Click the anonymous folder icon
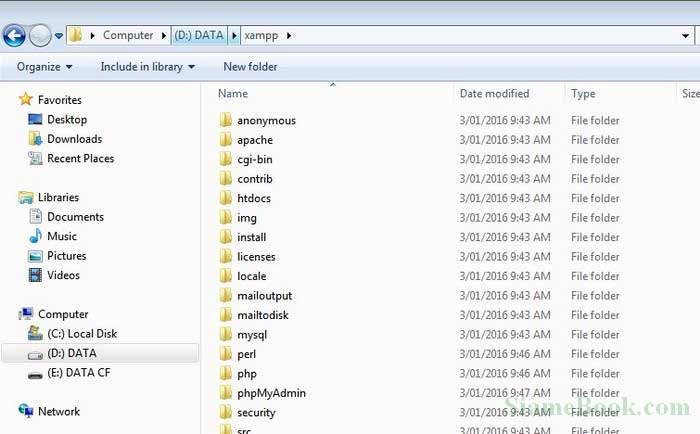Image resolution: width=700 pixels, height=434 pixels. (x=226, y=120)
